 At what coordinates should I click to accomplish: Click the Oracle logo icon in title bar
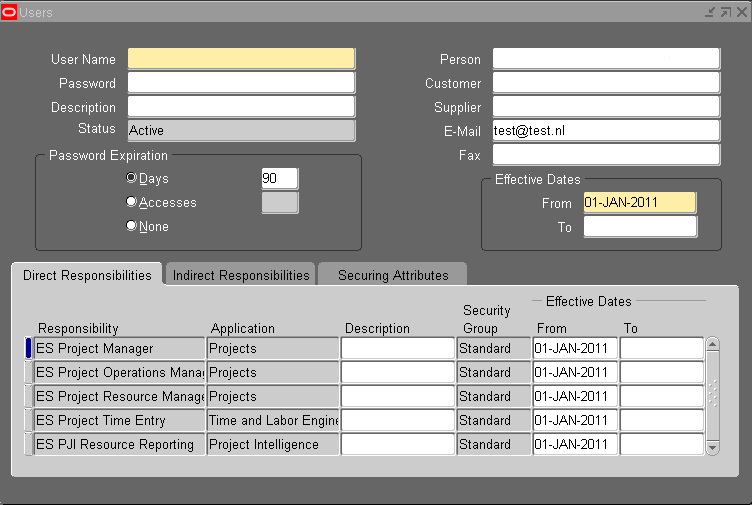tap(9, 12)
